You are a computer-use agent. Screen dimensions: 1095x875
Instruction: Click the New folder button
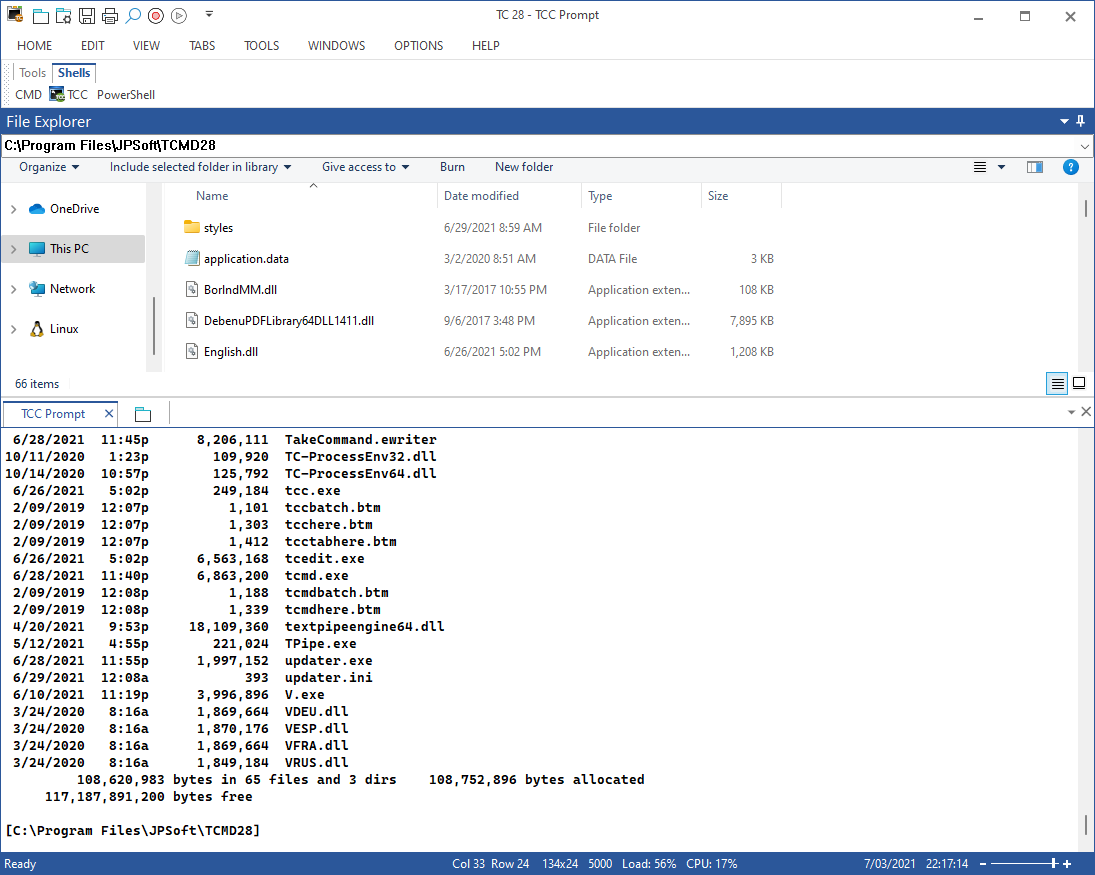click(x=524, y=167)
